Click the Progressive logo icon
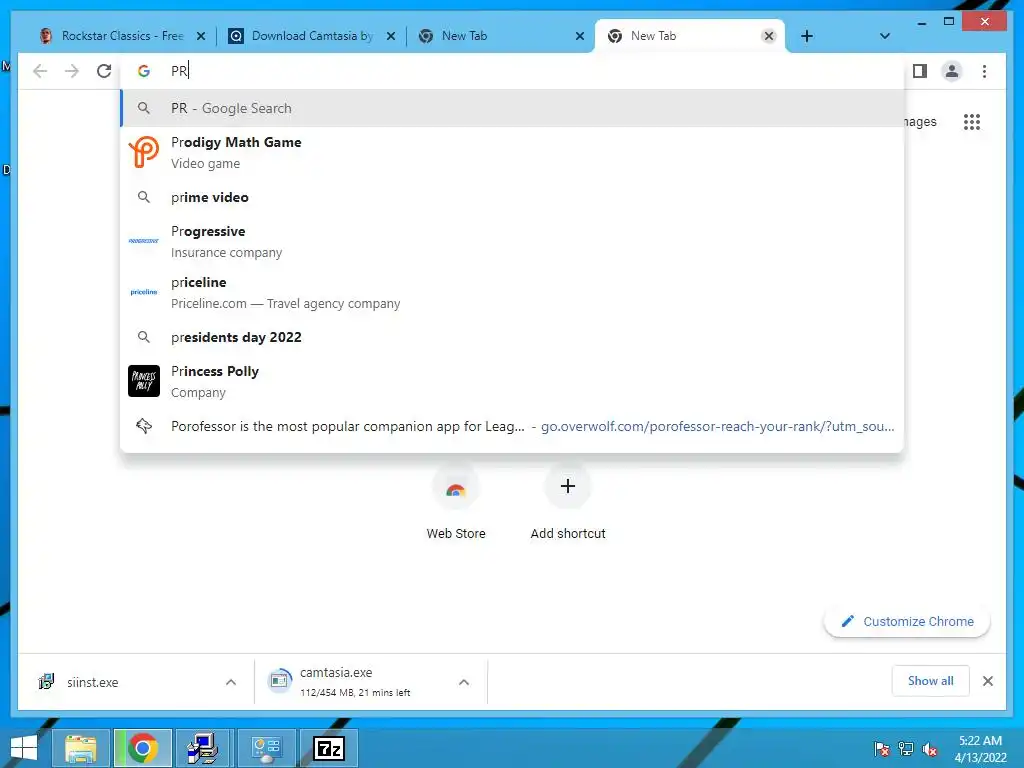 (x=144, y=241)
